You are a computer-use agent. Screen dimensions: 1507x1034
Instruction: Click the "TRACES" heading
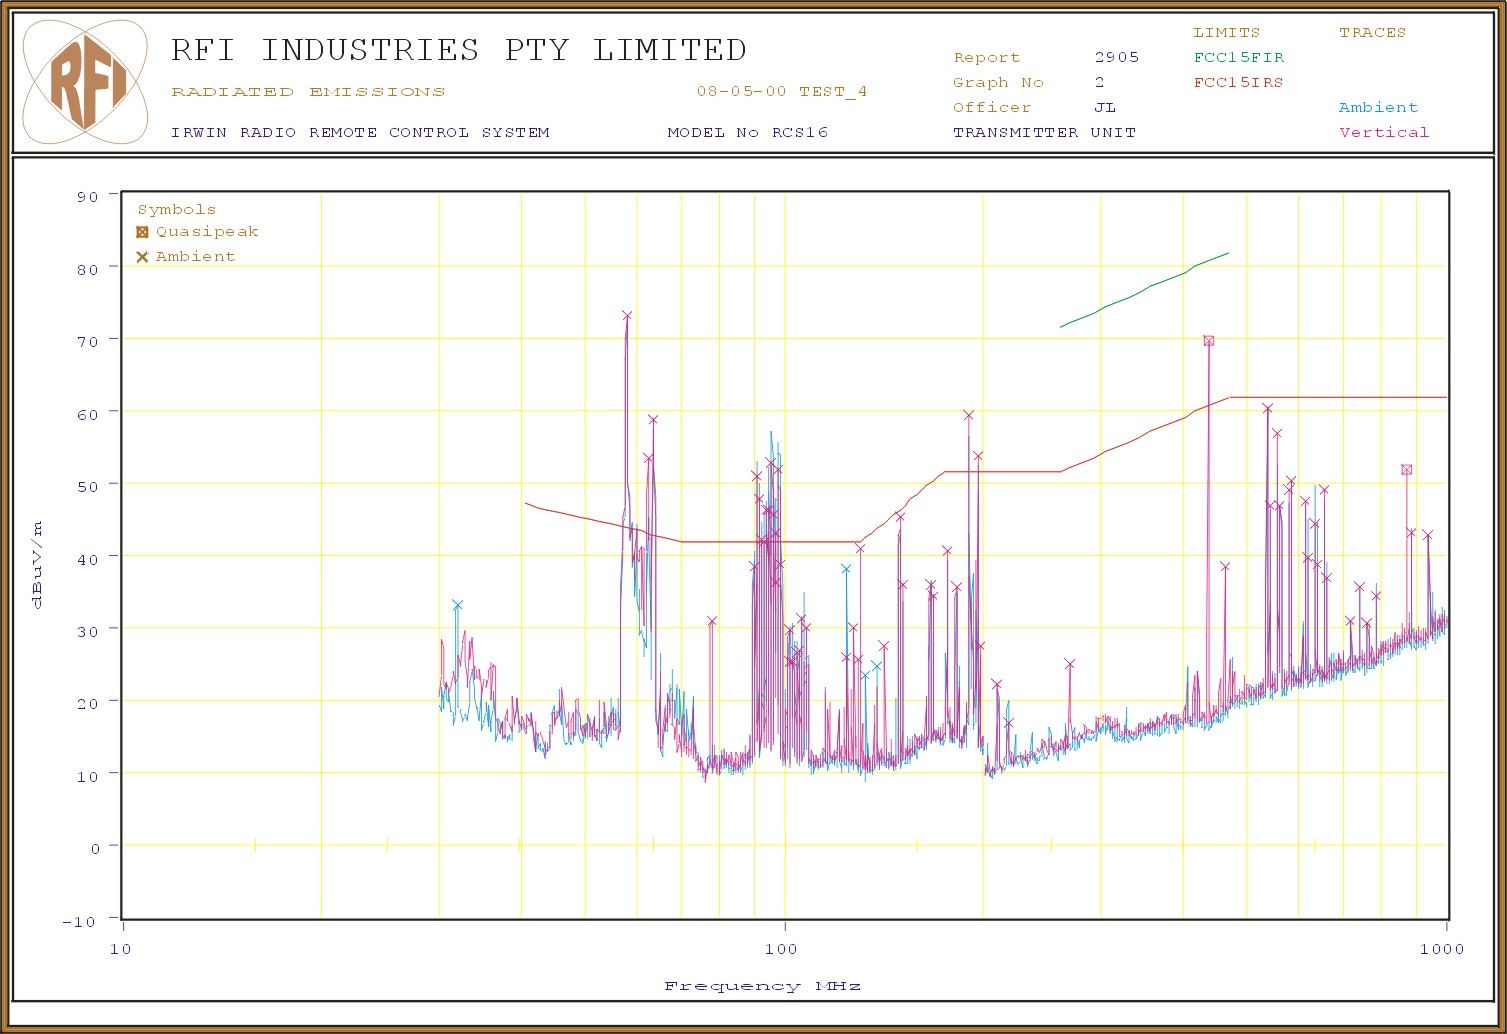coord(1372,33)
